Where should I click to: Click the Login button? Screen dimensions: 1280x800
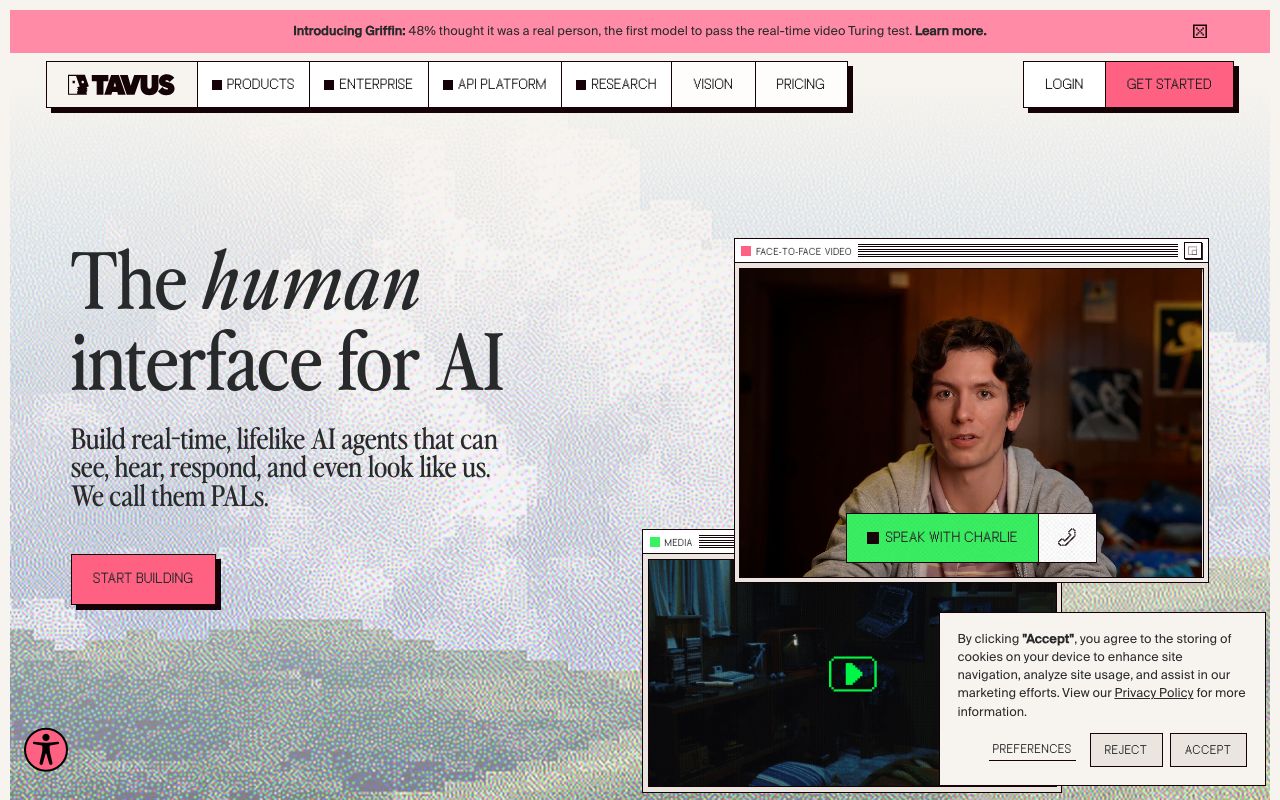coord(1064,84)
